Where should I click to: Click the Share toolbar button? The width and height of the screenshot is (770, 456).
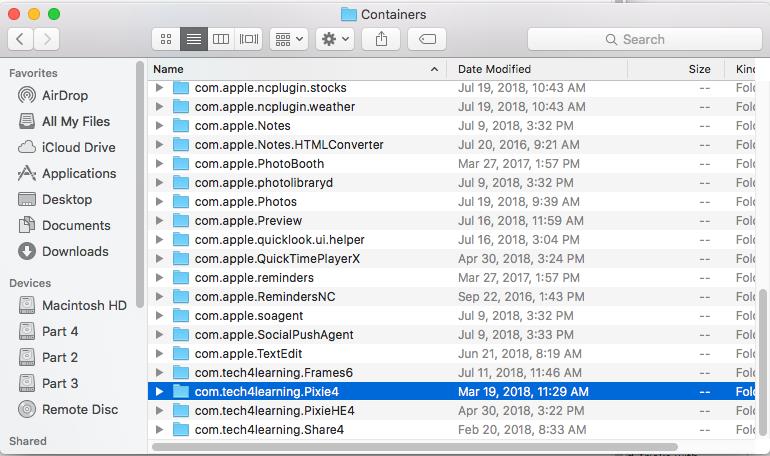(381, 39)
